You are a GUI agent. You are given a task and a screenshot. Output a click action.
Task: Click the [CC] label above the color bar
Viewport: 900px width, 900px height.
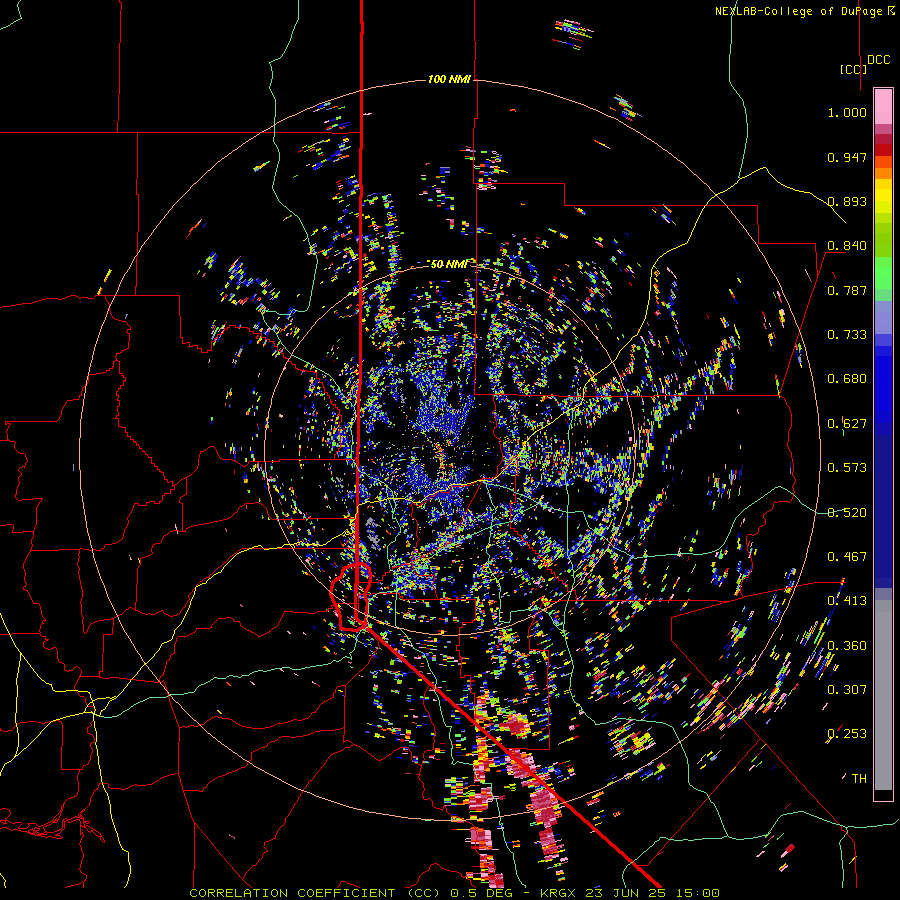tap(853, 69)
